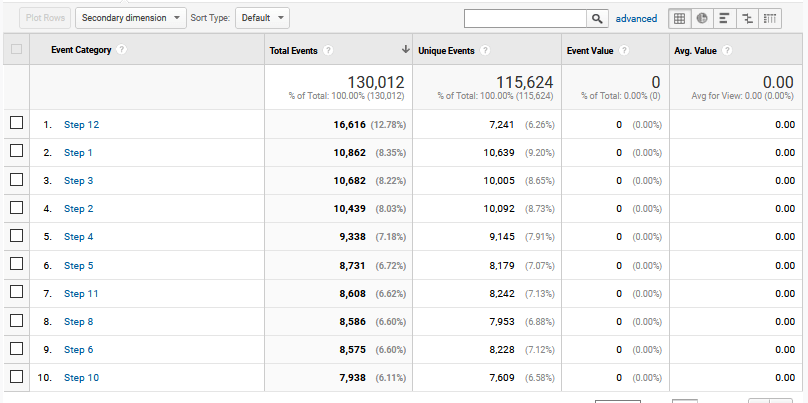Select the performance bar view icon

[x=725, y=18]
